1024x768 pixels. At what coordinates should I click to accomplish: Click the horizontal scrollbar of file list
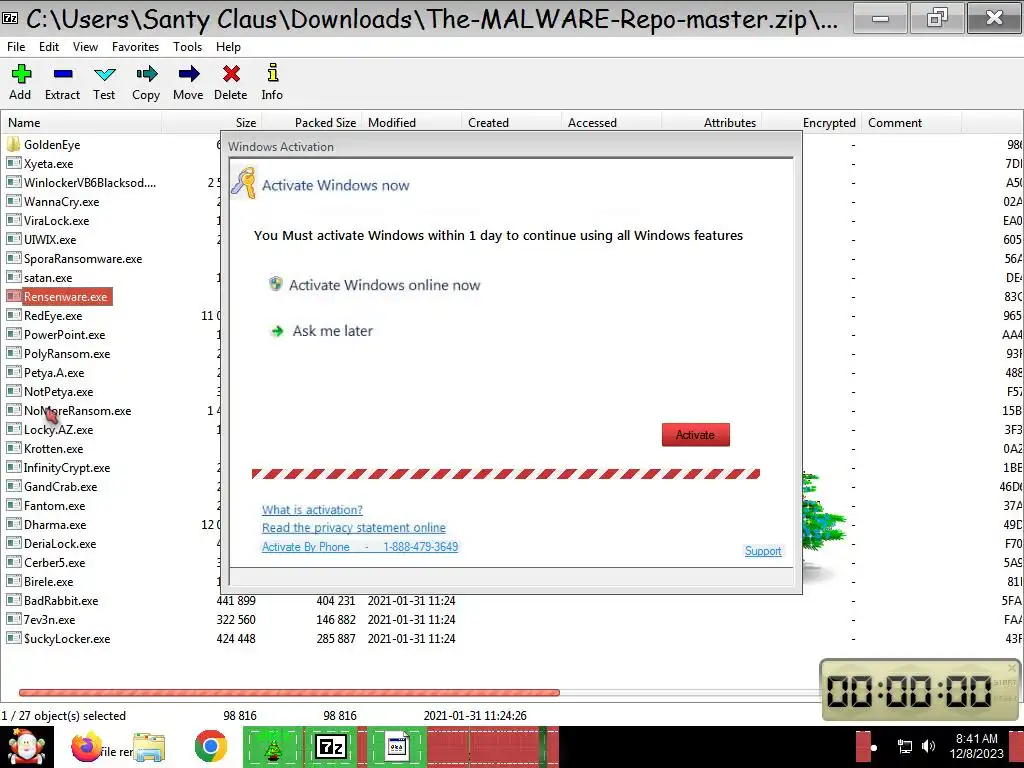289,692
